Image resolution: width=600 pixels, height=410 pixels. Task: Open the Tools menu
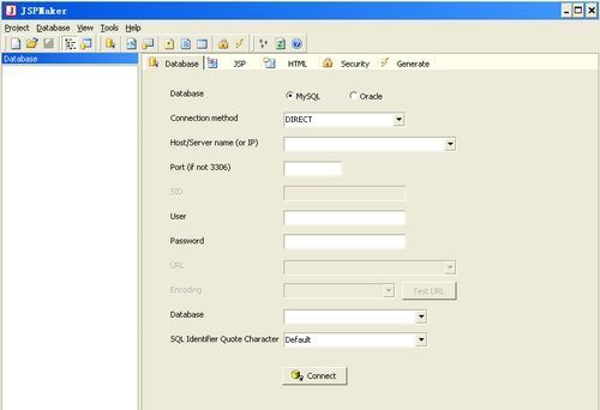pyautogui.click(x=109, y=28)
